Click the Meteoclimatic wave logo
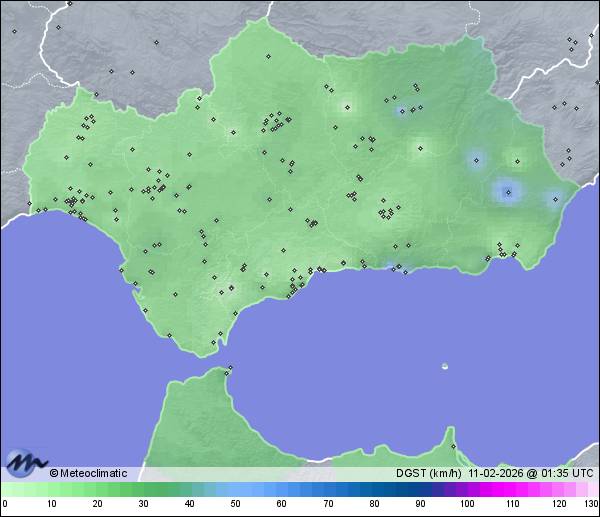This screenshot has width=600, height=517. pos(26,462)
